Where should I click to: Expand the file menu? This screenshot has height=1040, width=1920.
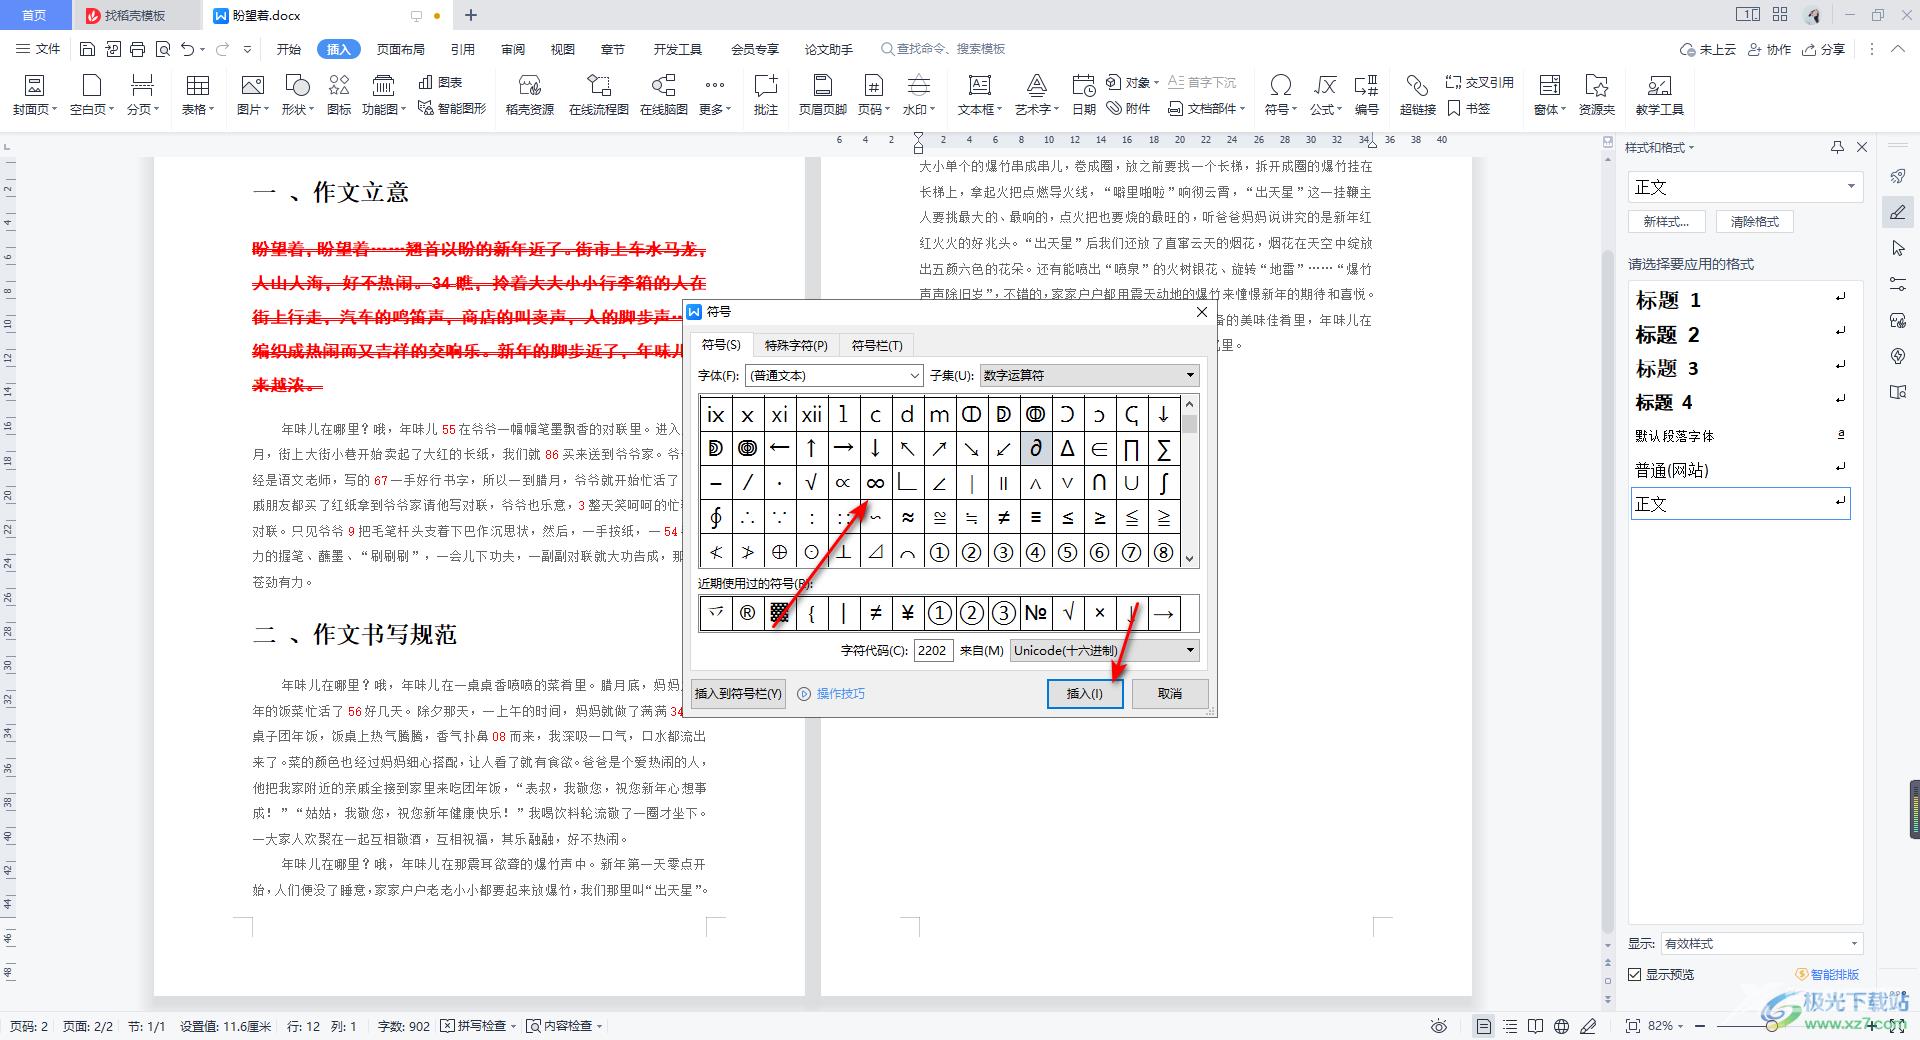tap(39, 49)
